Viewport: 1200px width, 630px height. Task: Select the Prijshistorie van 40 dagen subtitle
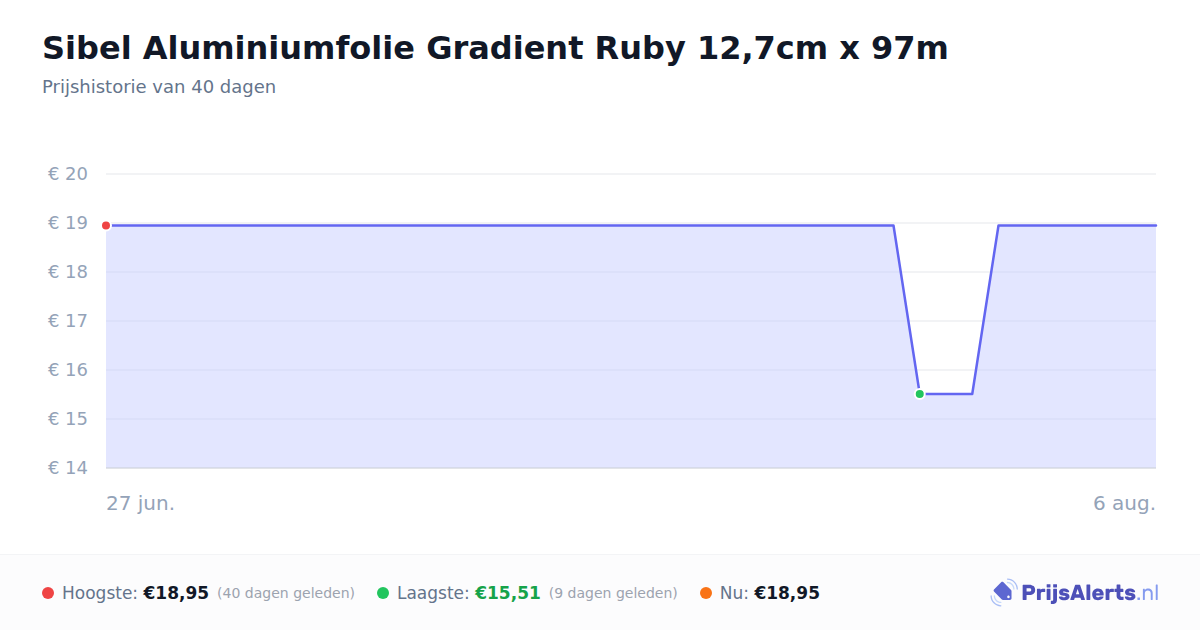(159, 87)
